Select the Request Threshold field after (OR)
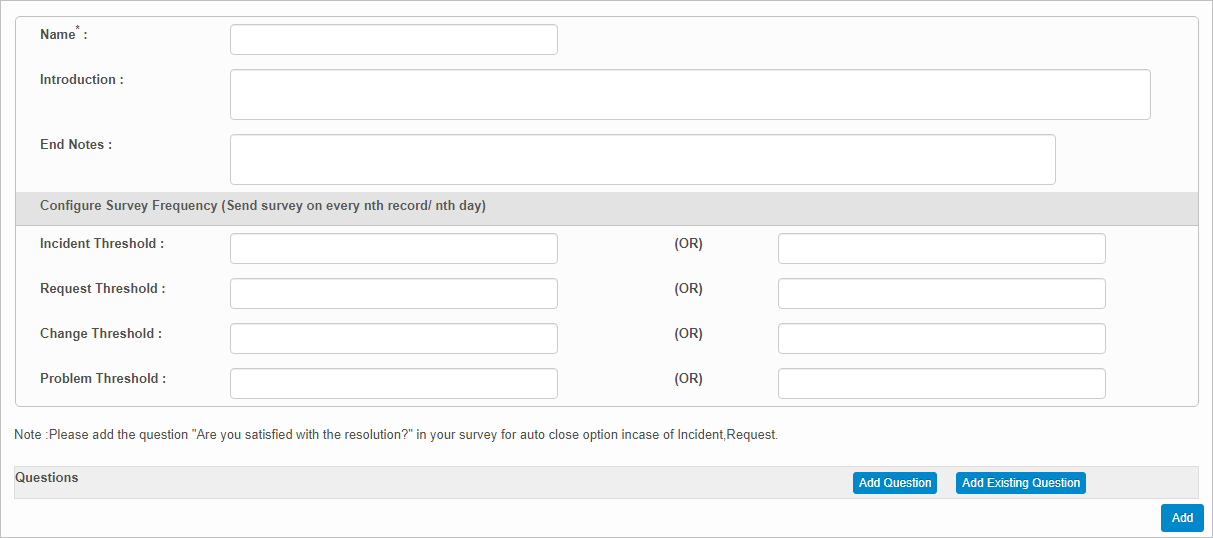The width and height of the screenshot is (1213, 538). 941,294
